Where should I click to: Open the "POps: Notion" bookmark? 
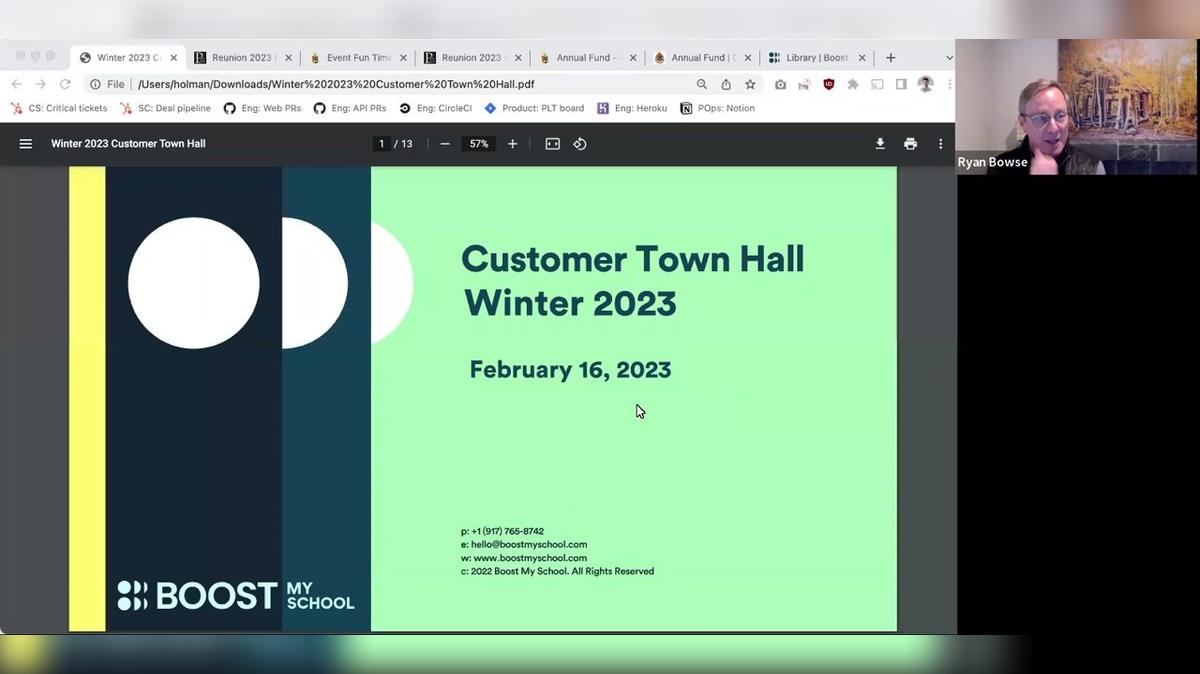[x=717, y=108]
